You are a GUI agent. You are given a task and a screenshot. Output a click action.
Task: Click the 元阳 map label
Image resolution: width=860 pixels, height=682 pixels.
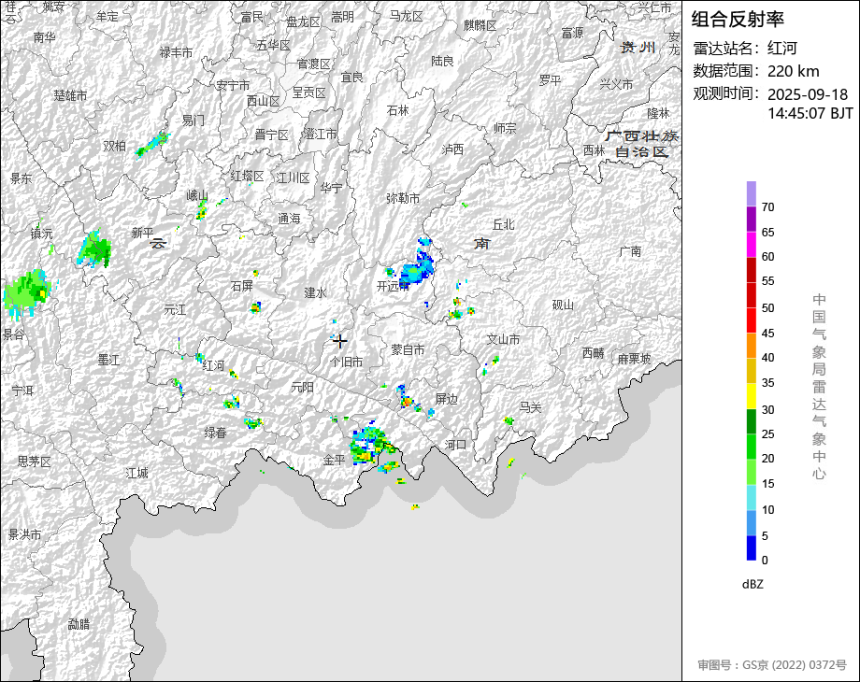click(x=302, y=387)
